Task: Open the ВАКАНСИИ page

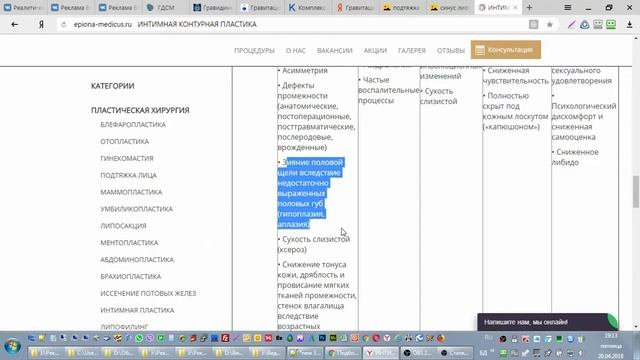Action: point(335,51)
